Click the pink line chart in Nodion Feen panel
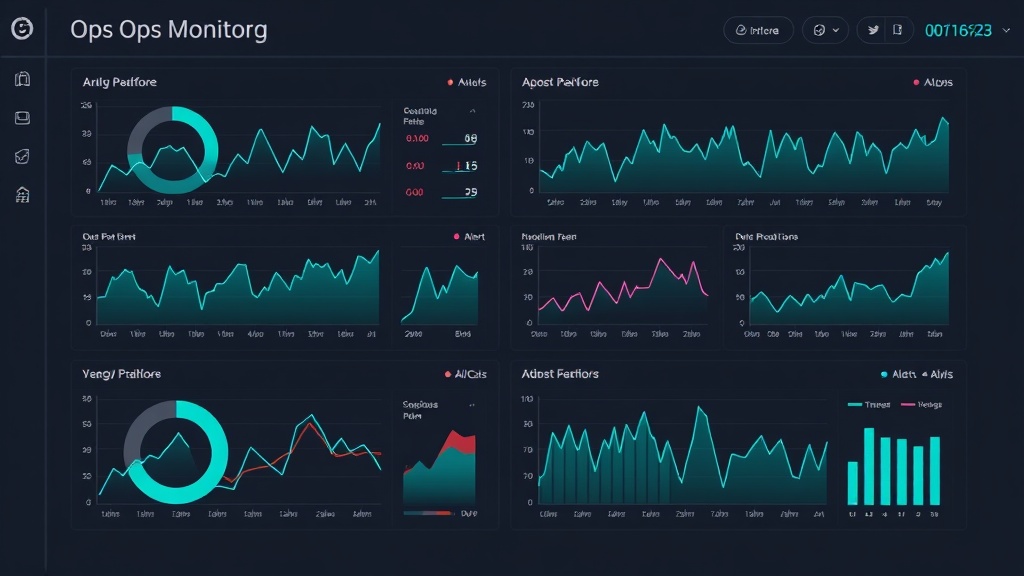 (623, 285)
